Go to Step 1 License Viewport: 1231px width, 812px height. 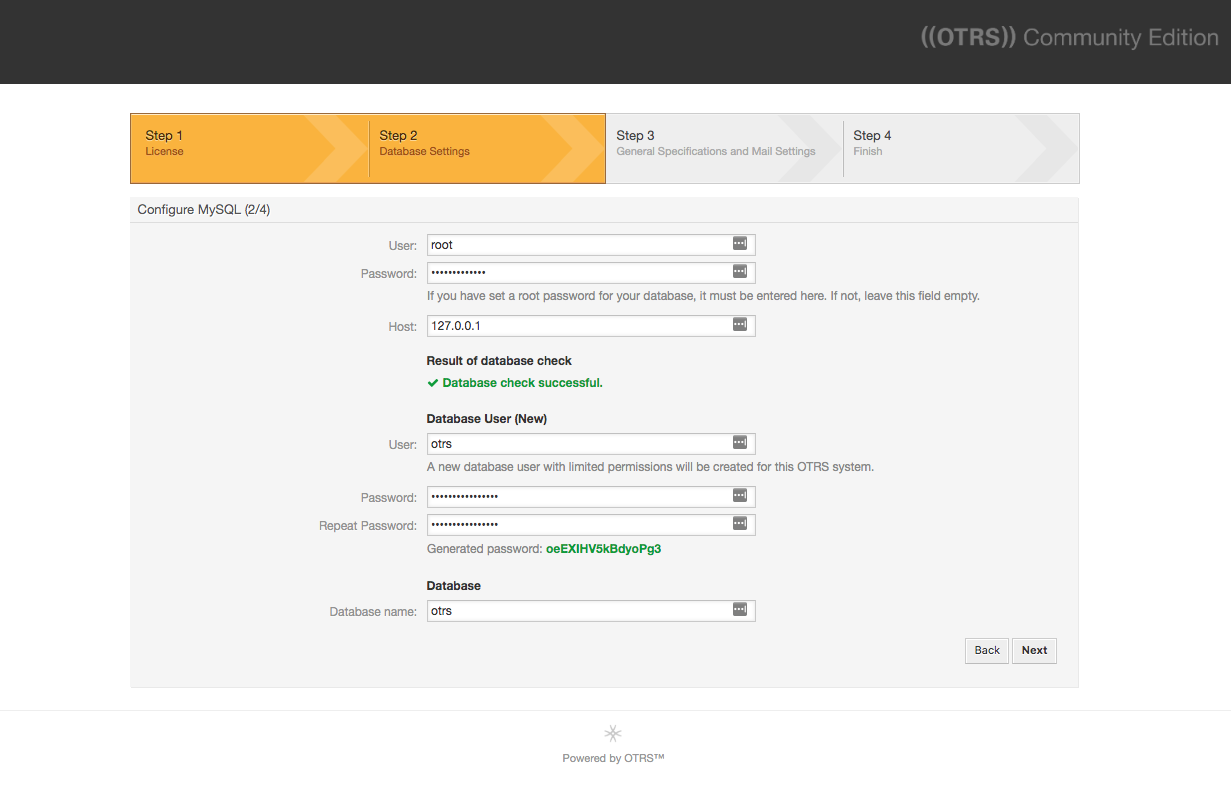coord(250,148)
